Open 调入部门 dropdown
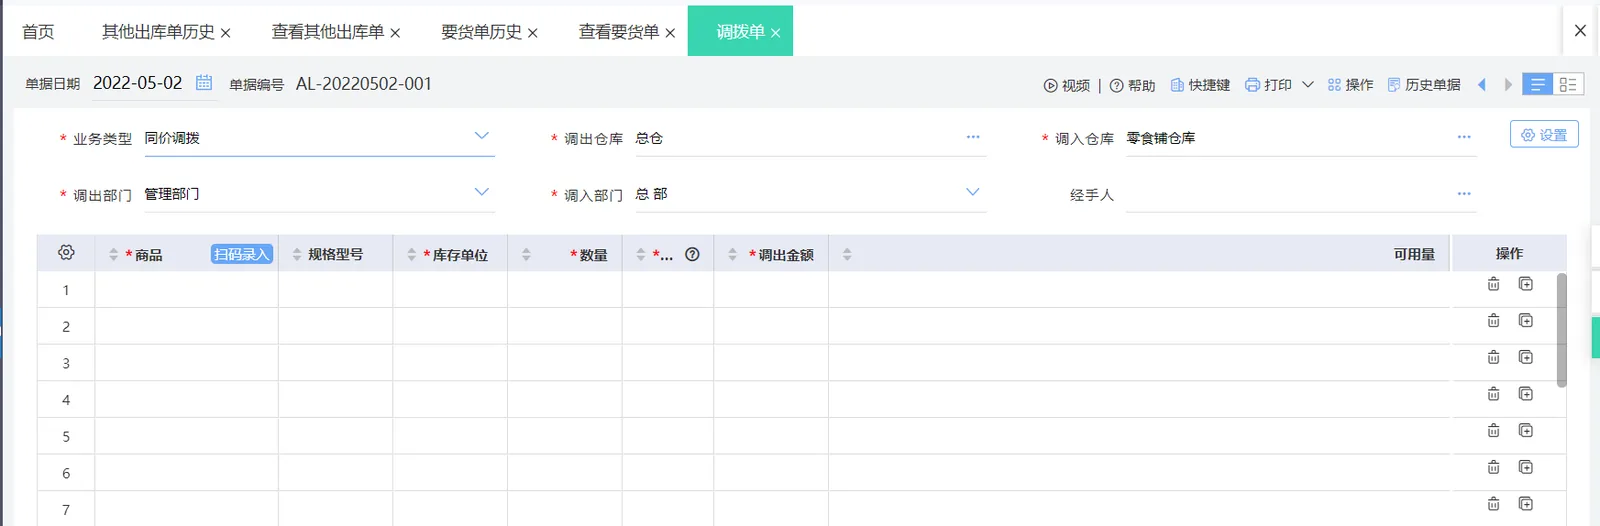Viewport: 1600px width, 526px height. tap(972, 192)
